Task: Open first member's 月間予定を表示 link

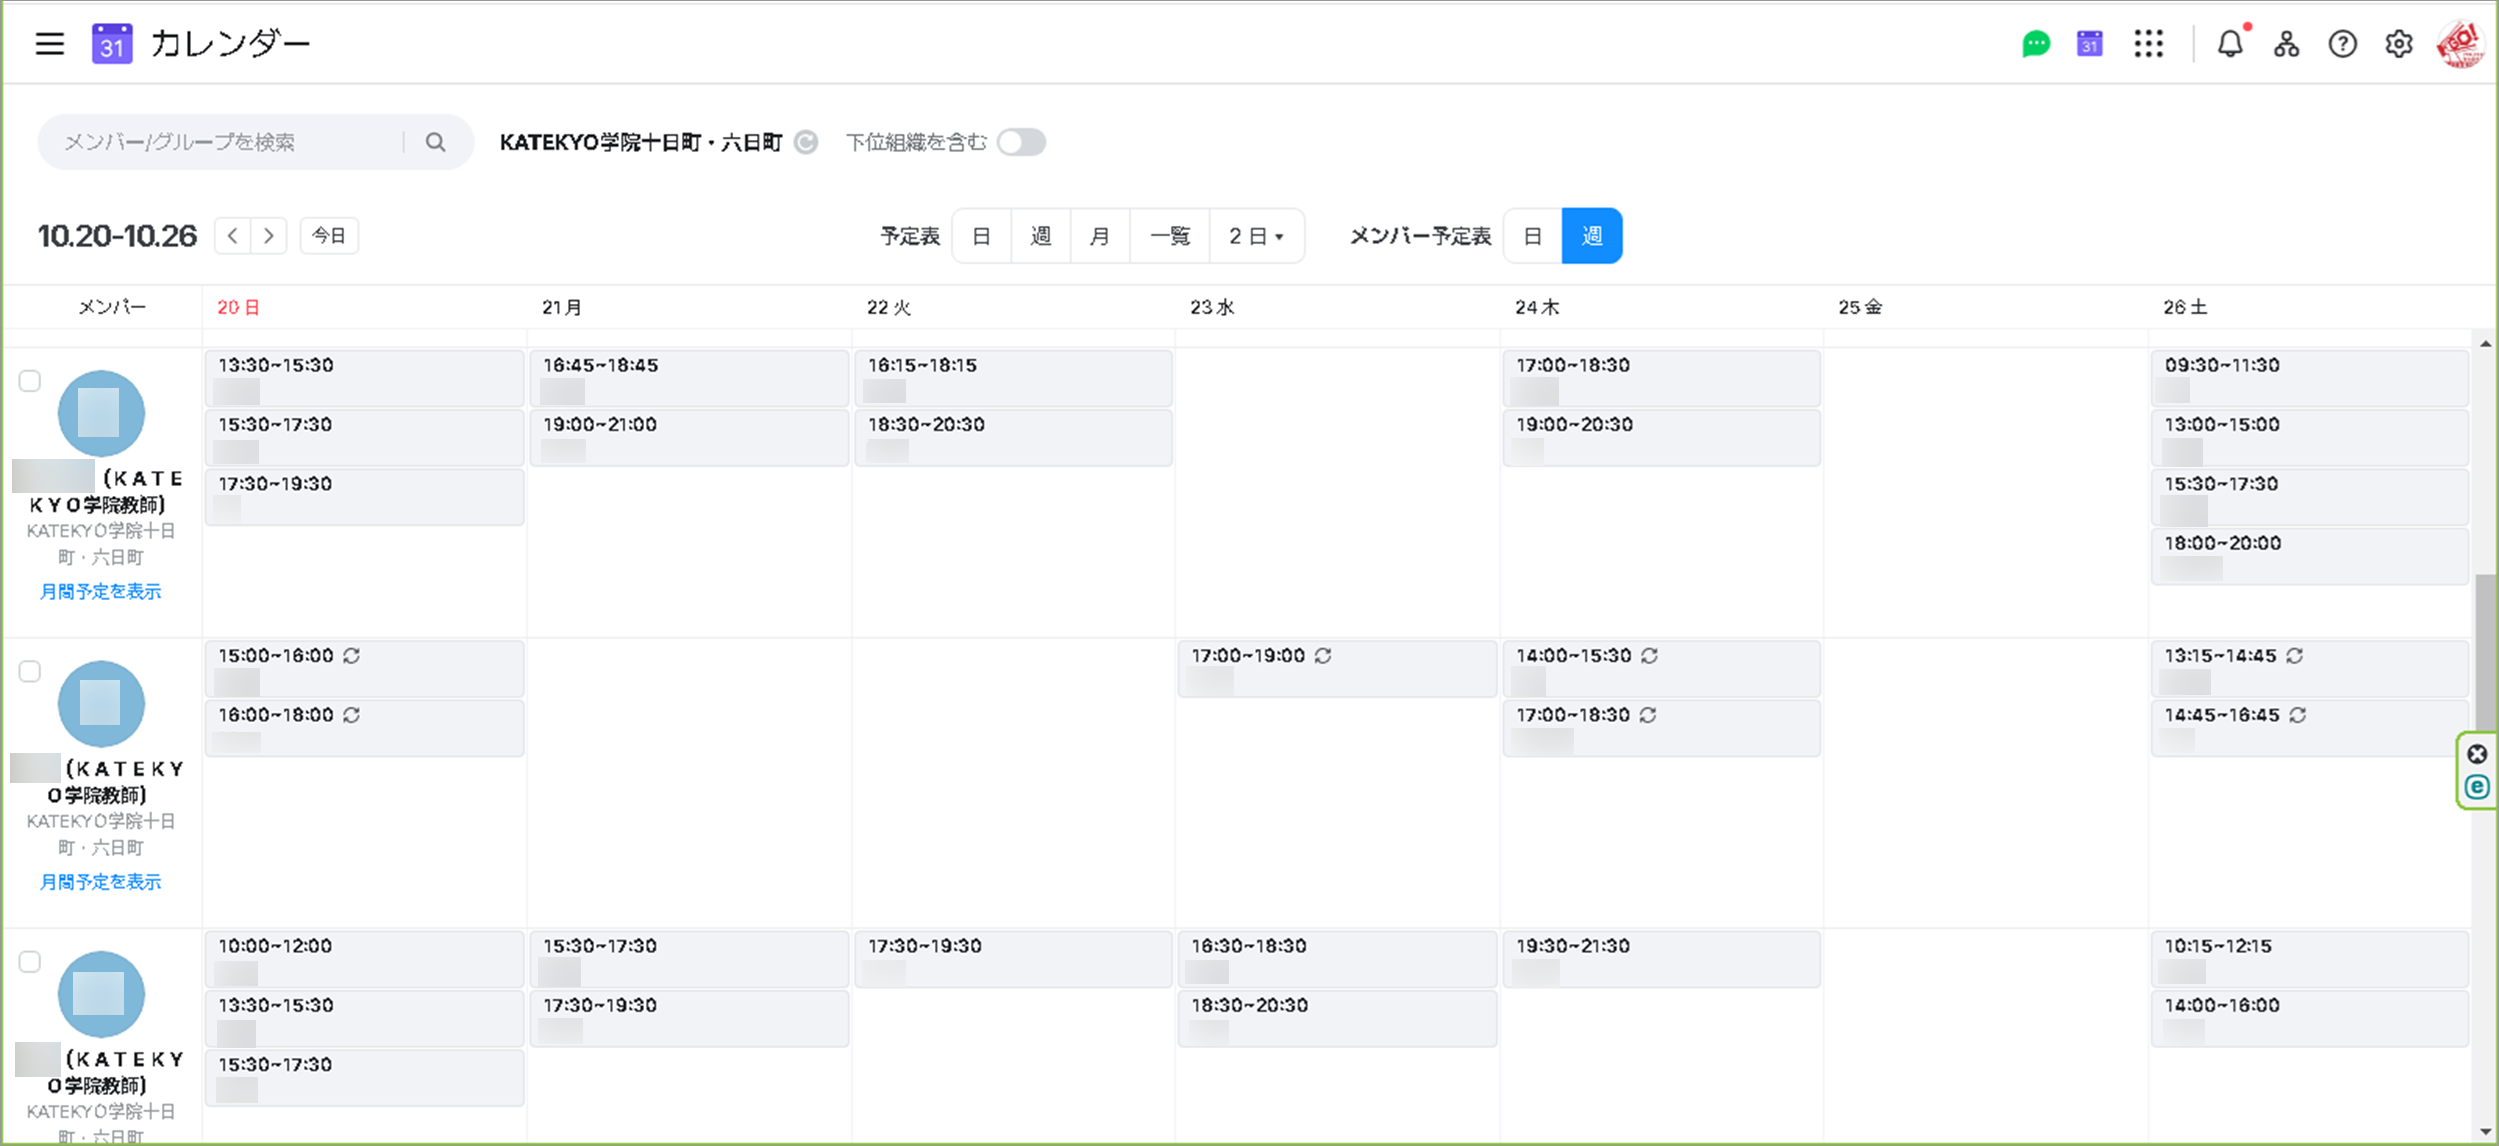Action: (100, 591)
